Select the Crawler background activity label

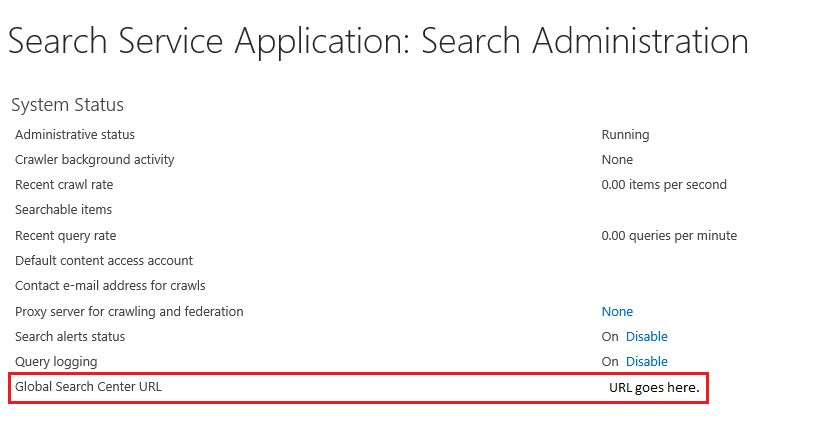click(x=95, y=160)
